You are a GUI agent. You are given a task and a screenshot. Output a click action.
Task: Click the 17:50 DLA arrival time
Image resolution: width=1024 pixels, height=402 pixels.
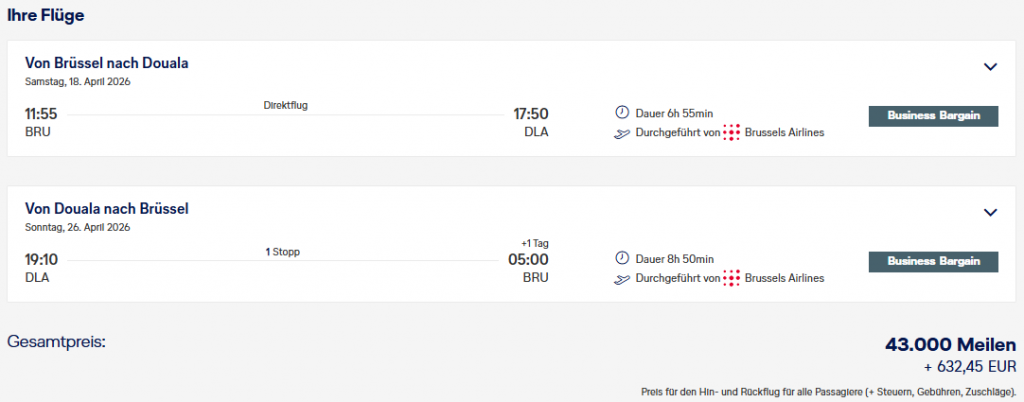pyautogui.click(x=530, y=114)
